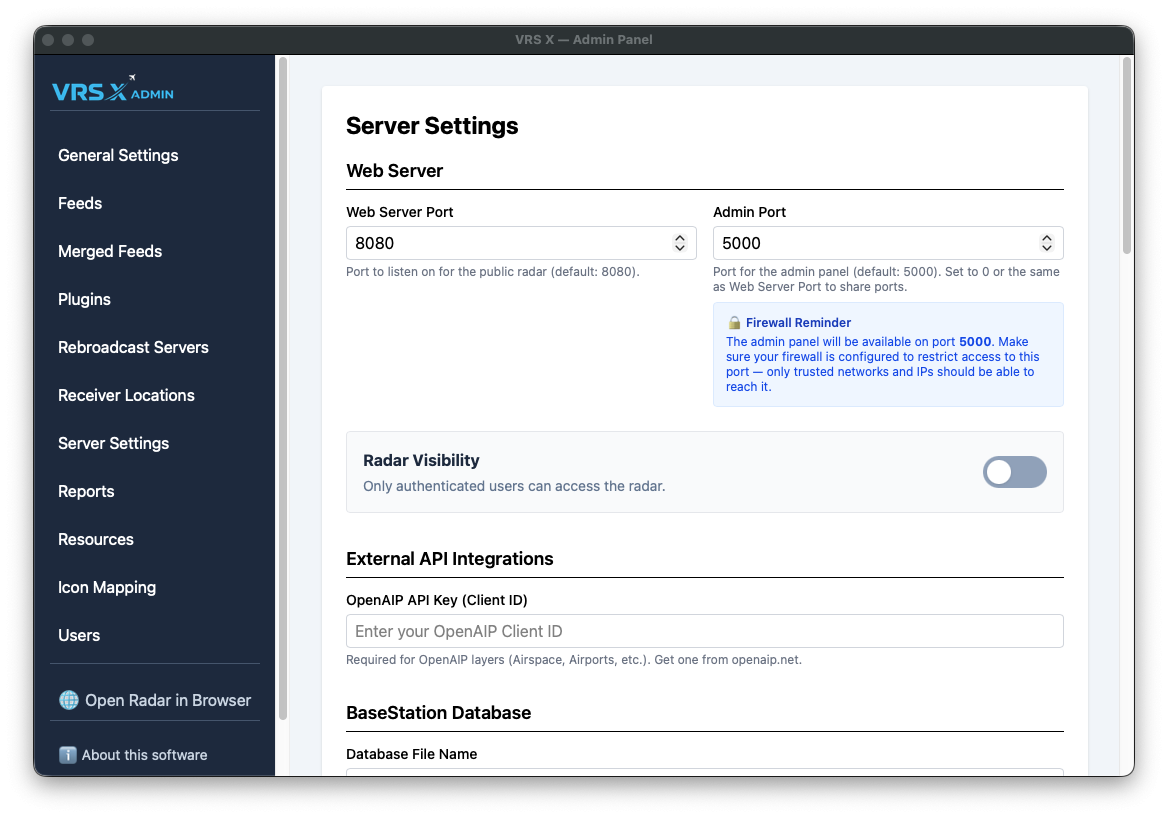Toggle the Radar Visibility switch
Image resolution: width=1168 pixels, height=818 pixels.
pyautogui.click(x=1014, y=472)
